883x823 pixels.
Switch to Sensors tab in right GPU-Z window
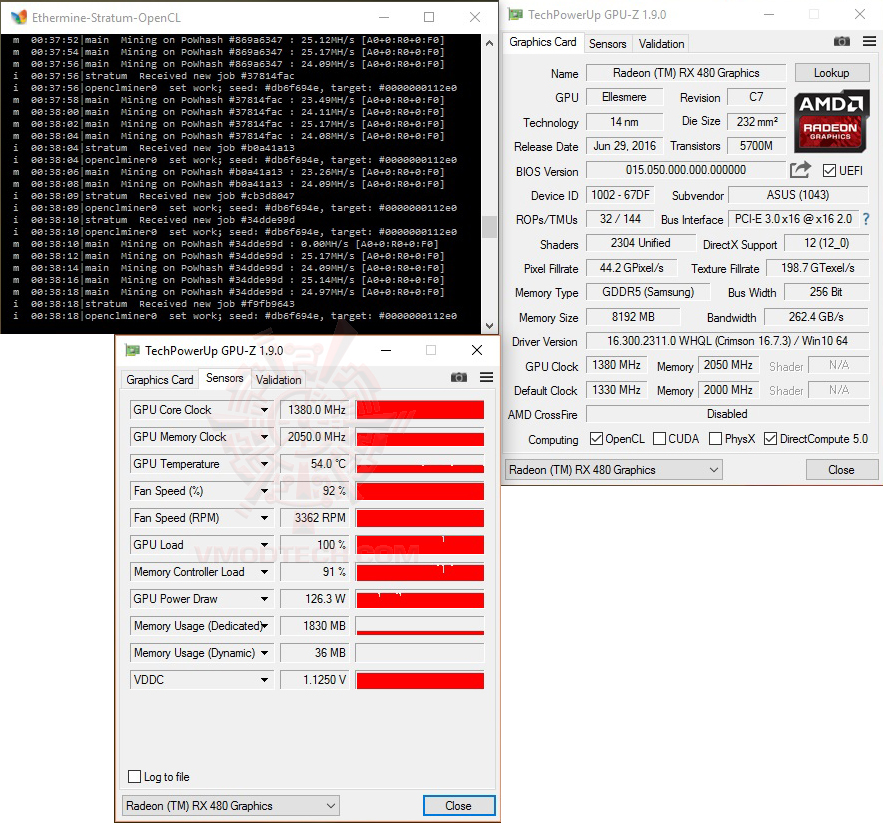607,43
